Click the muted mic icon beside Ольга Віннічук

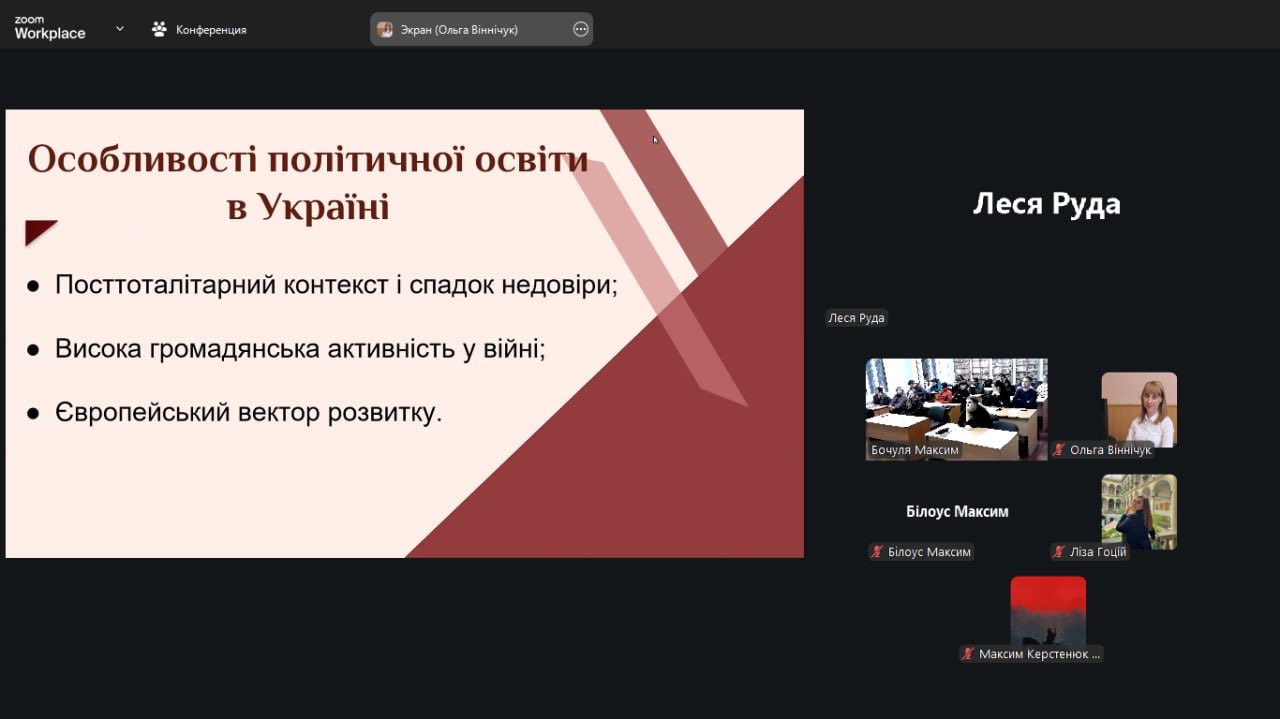(1059, 450)
